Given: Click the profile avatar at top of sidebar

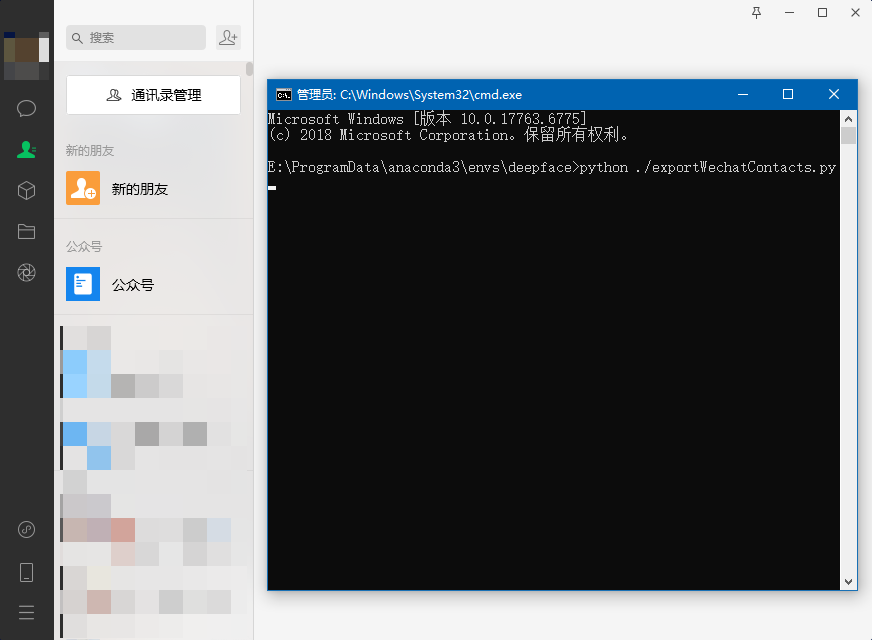Looking at the screenshot, I should 26,56.
